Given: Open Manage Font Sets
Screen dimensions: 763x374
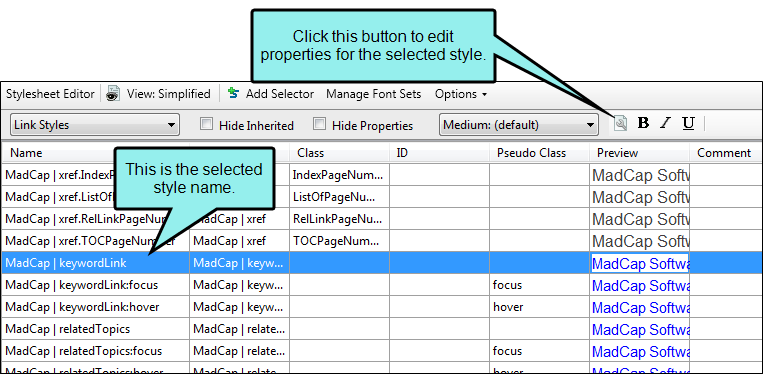Looking at the screenshot, I should coord(373,94).
